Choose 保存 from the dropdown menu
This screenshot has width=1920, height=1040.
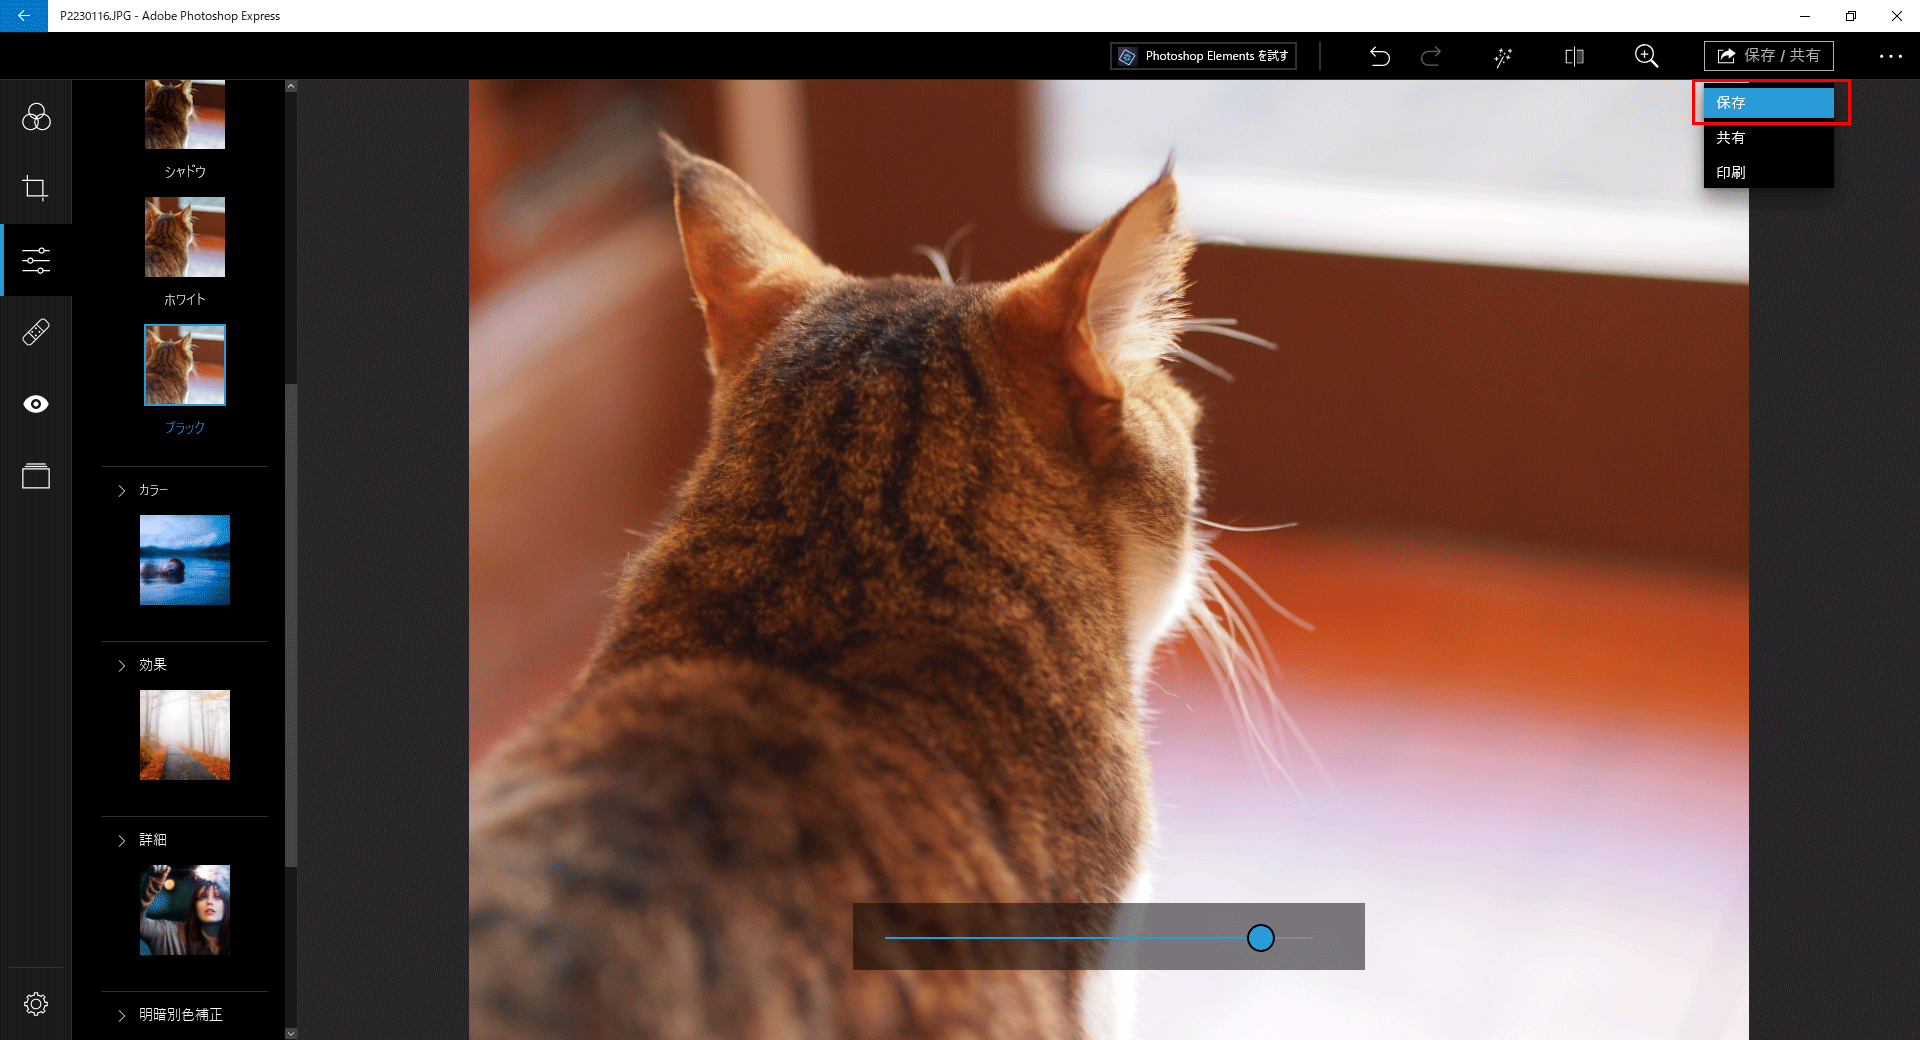[x=1767, y=103]
